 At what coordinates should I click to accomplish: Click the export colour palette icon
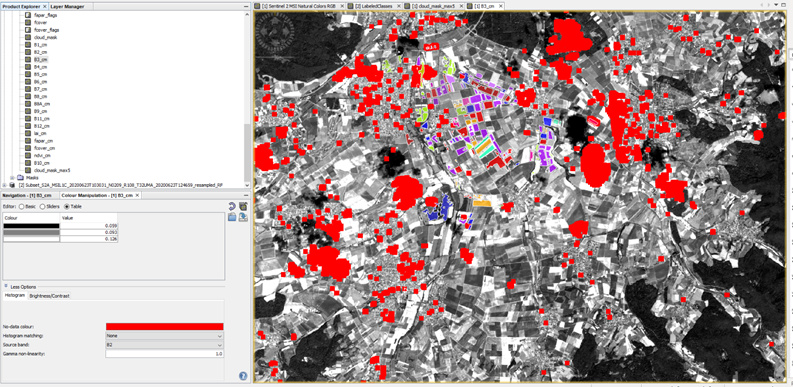point(243,217)
